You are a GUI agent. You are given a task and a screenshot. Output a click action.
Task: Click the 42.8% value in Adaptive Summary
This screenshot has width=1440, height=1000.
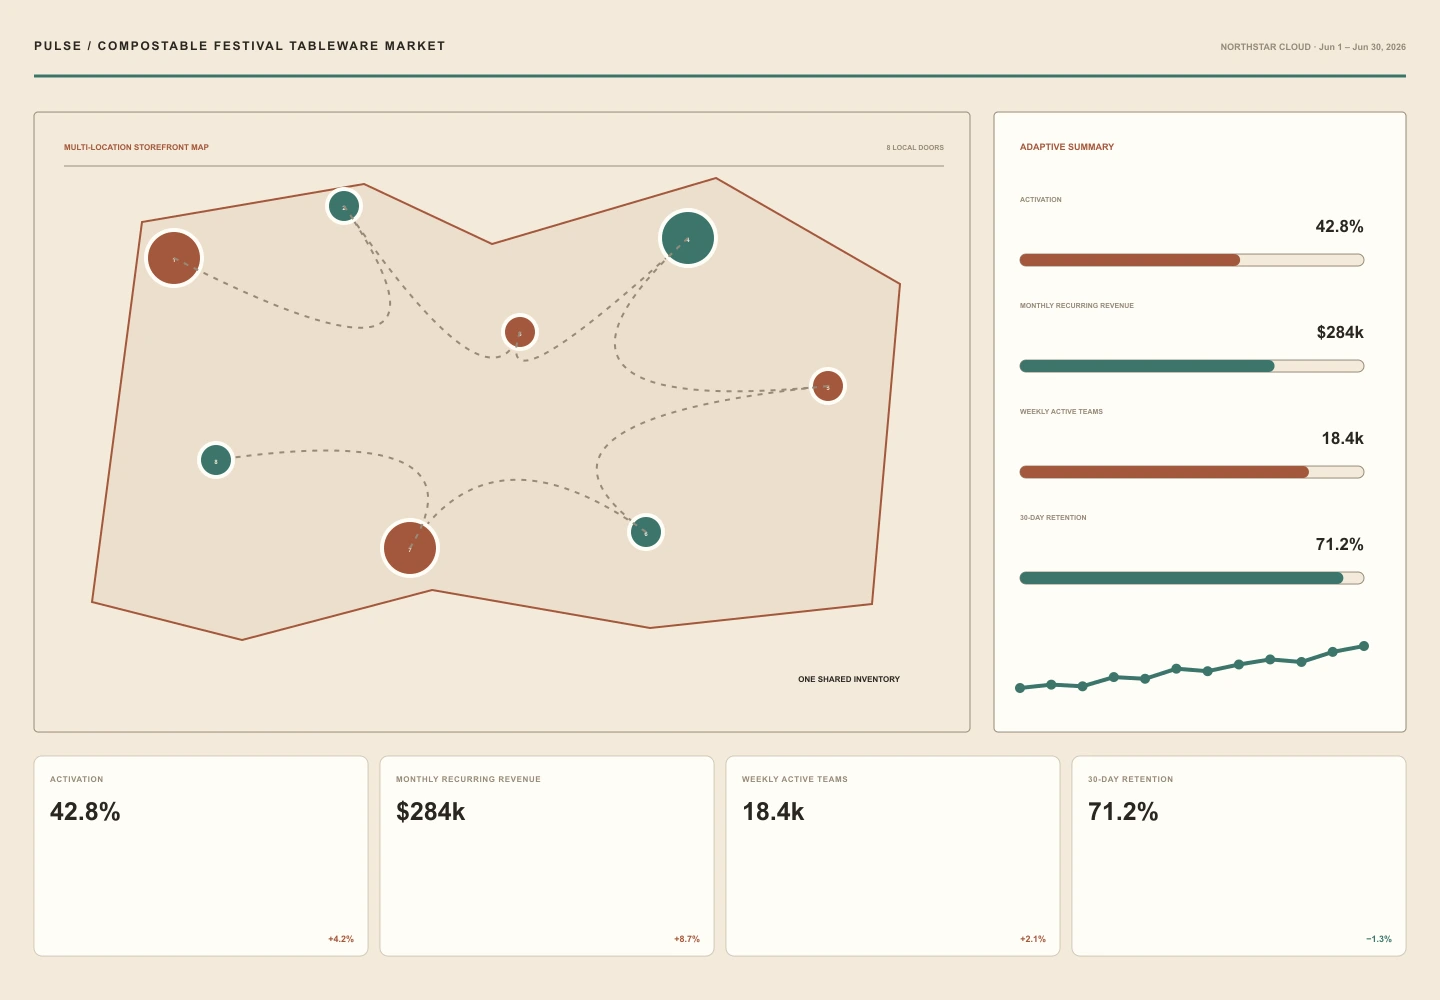[1340, 227]
